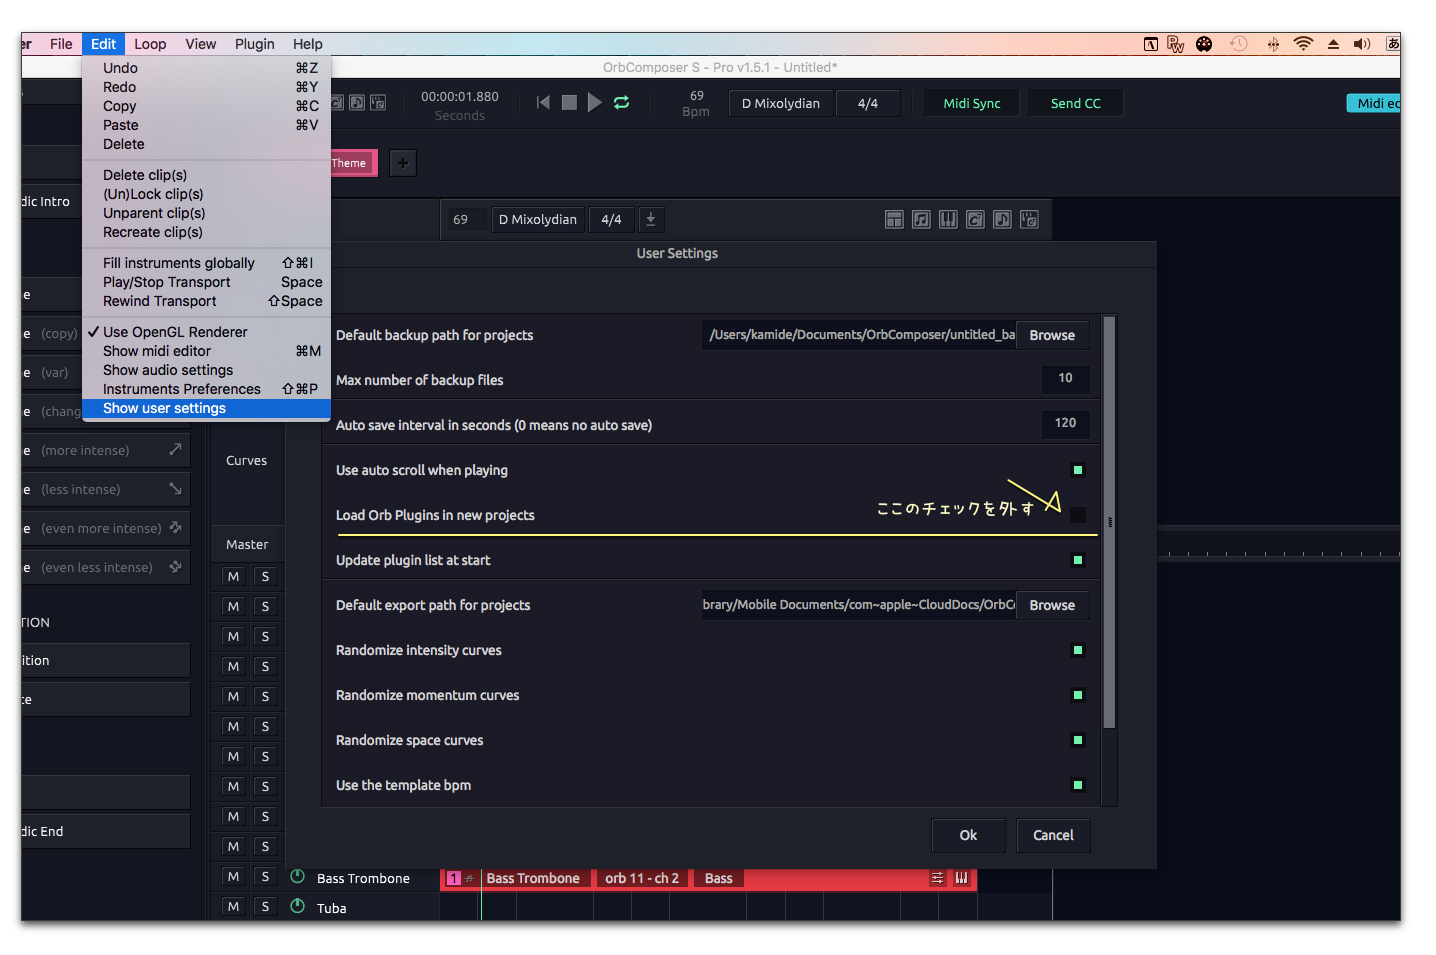This screenshot has height=955, width=1436.
Task: Choose 'Show user settings' in Edit menu
Action: [x=206, y=408]
